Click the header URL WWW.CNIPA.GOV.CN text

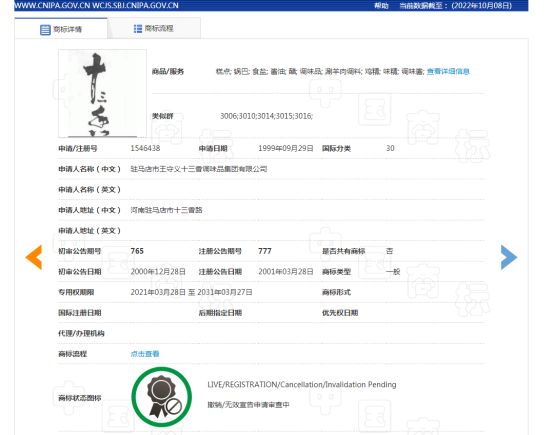(x=52, y=6)
